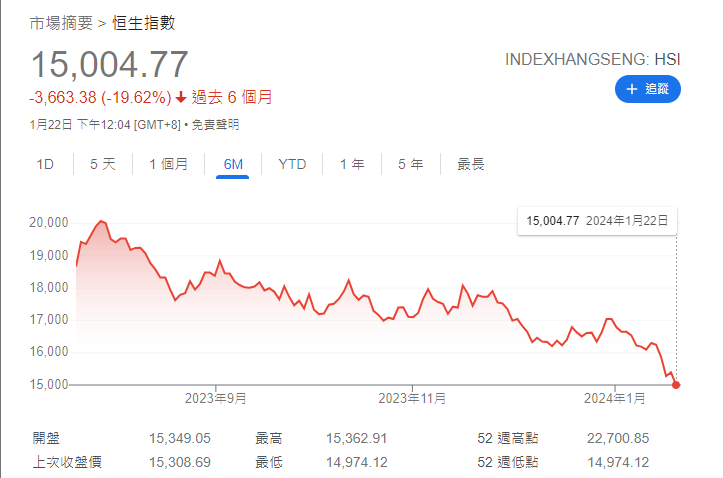Click the INDEXHANGSENG: HSI ticker label
This screenshot has height=478, width=723.
point(593,60)
